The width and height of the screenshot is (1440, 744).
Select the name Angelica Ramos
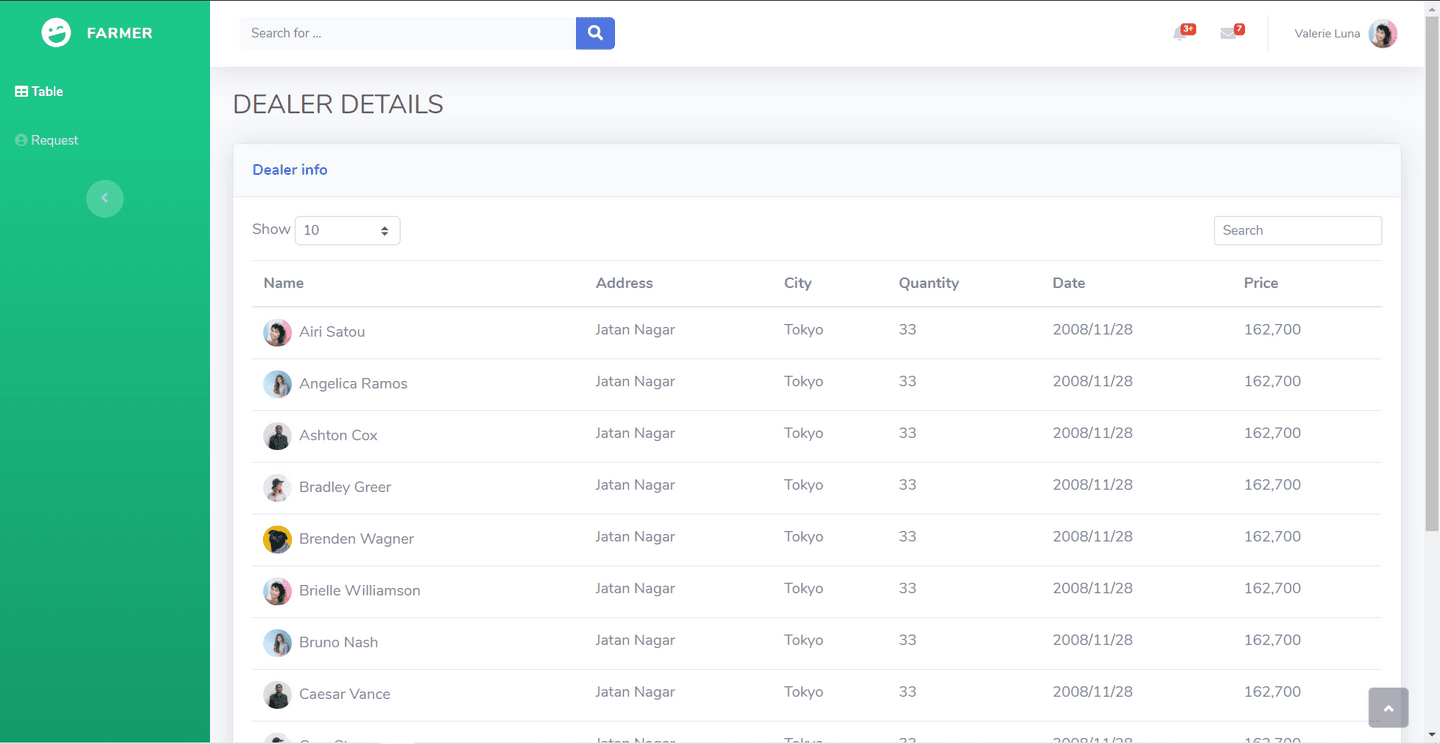point(353,384)
